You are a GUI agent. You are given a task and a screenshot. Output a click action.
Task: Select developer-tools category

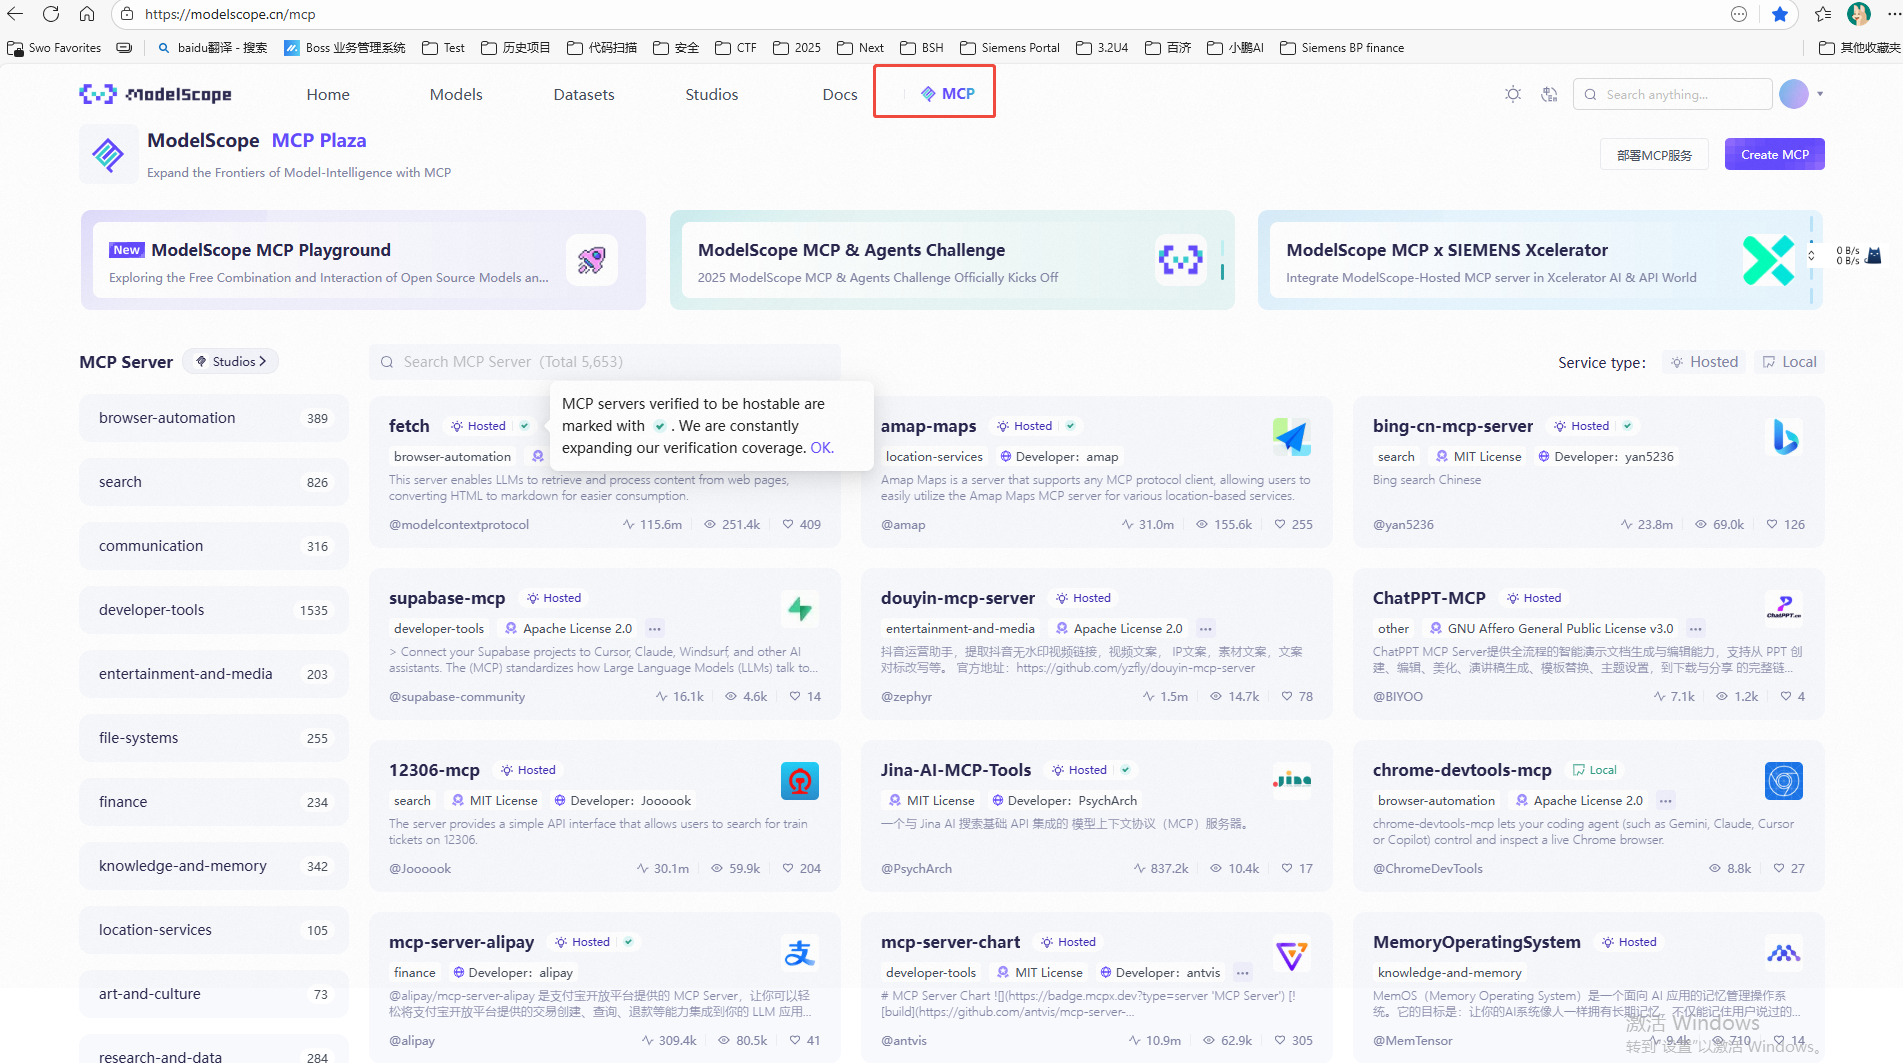[214, 610]
